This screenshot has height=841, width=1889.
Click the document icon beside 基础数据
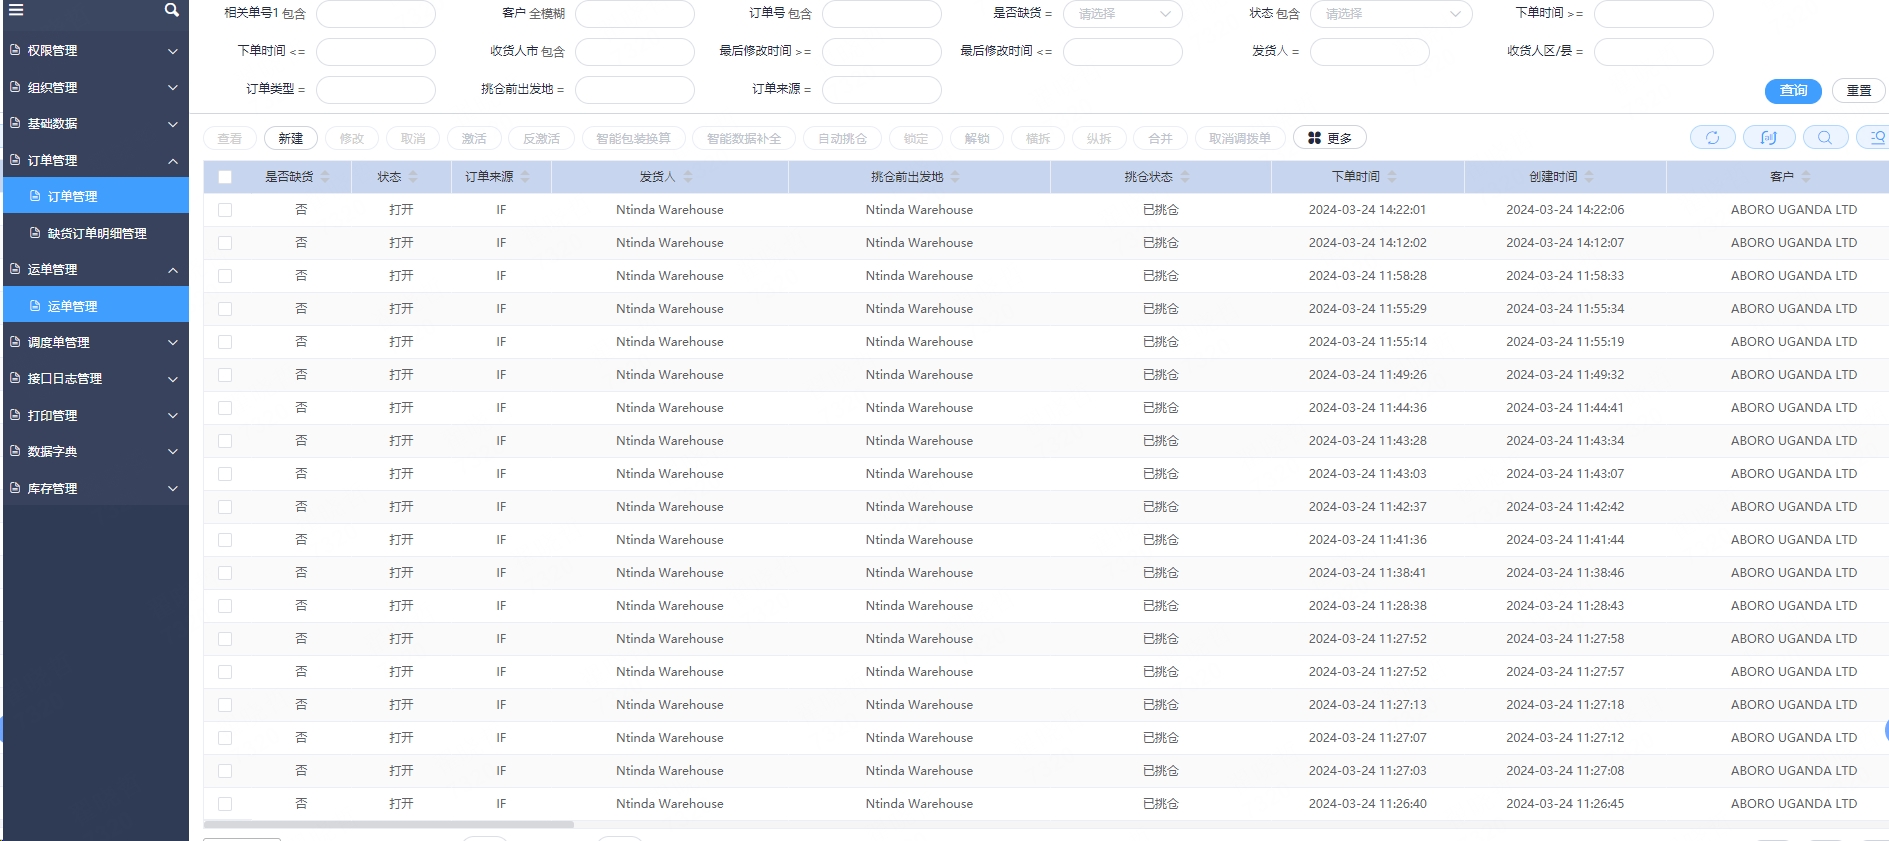click(x=15, y=123)
